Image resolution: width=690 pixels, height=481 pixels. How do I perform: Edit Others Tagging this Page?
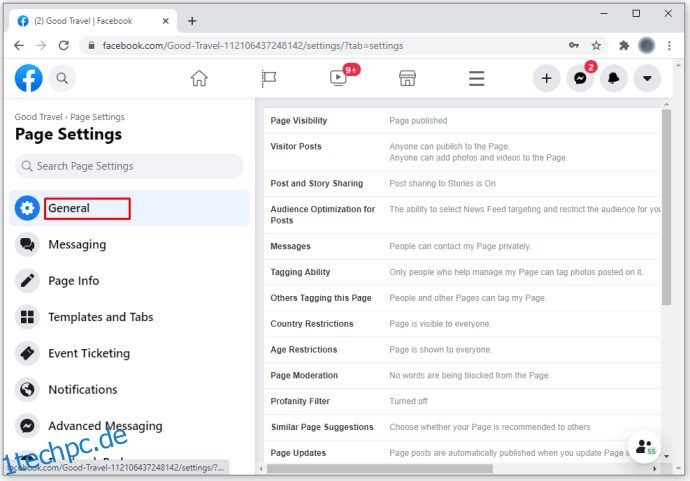pyautogui.click(x=462, y=298)
